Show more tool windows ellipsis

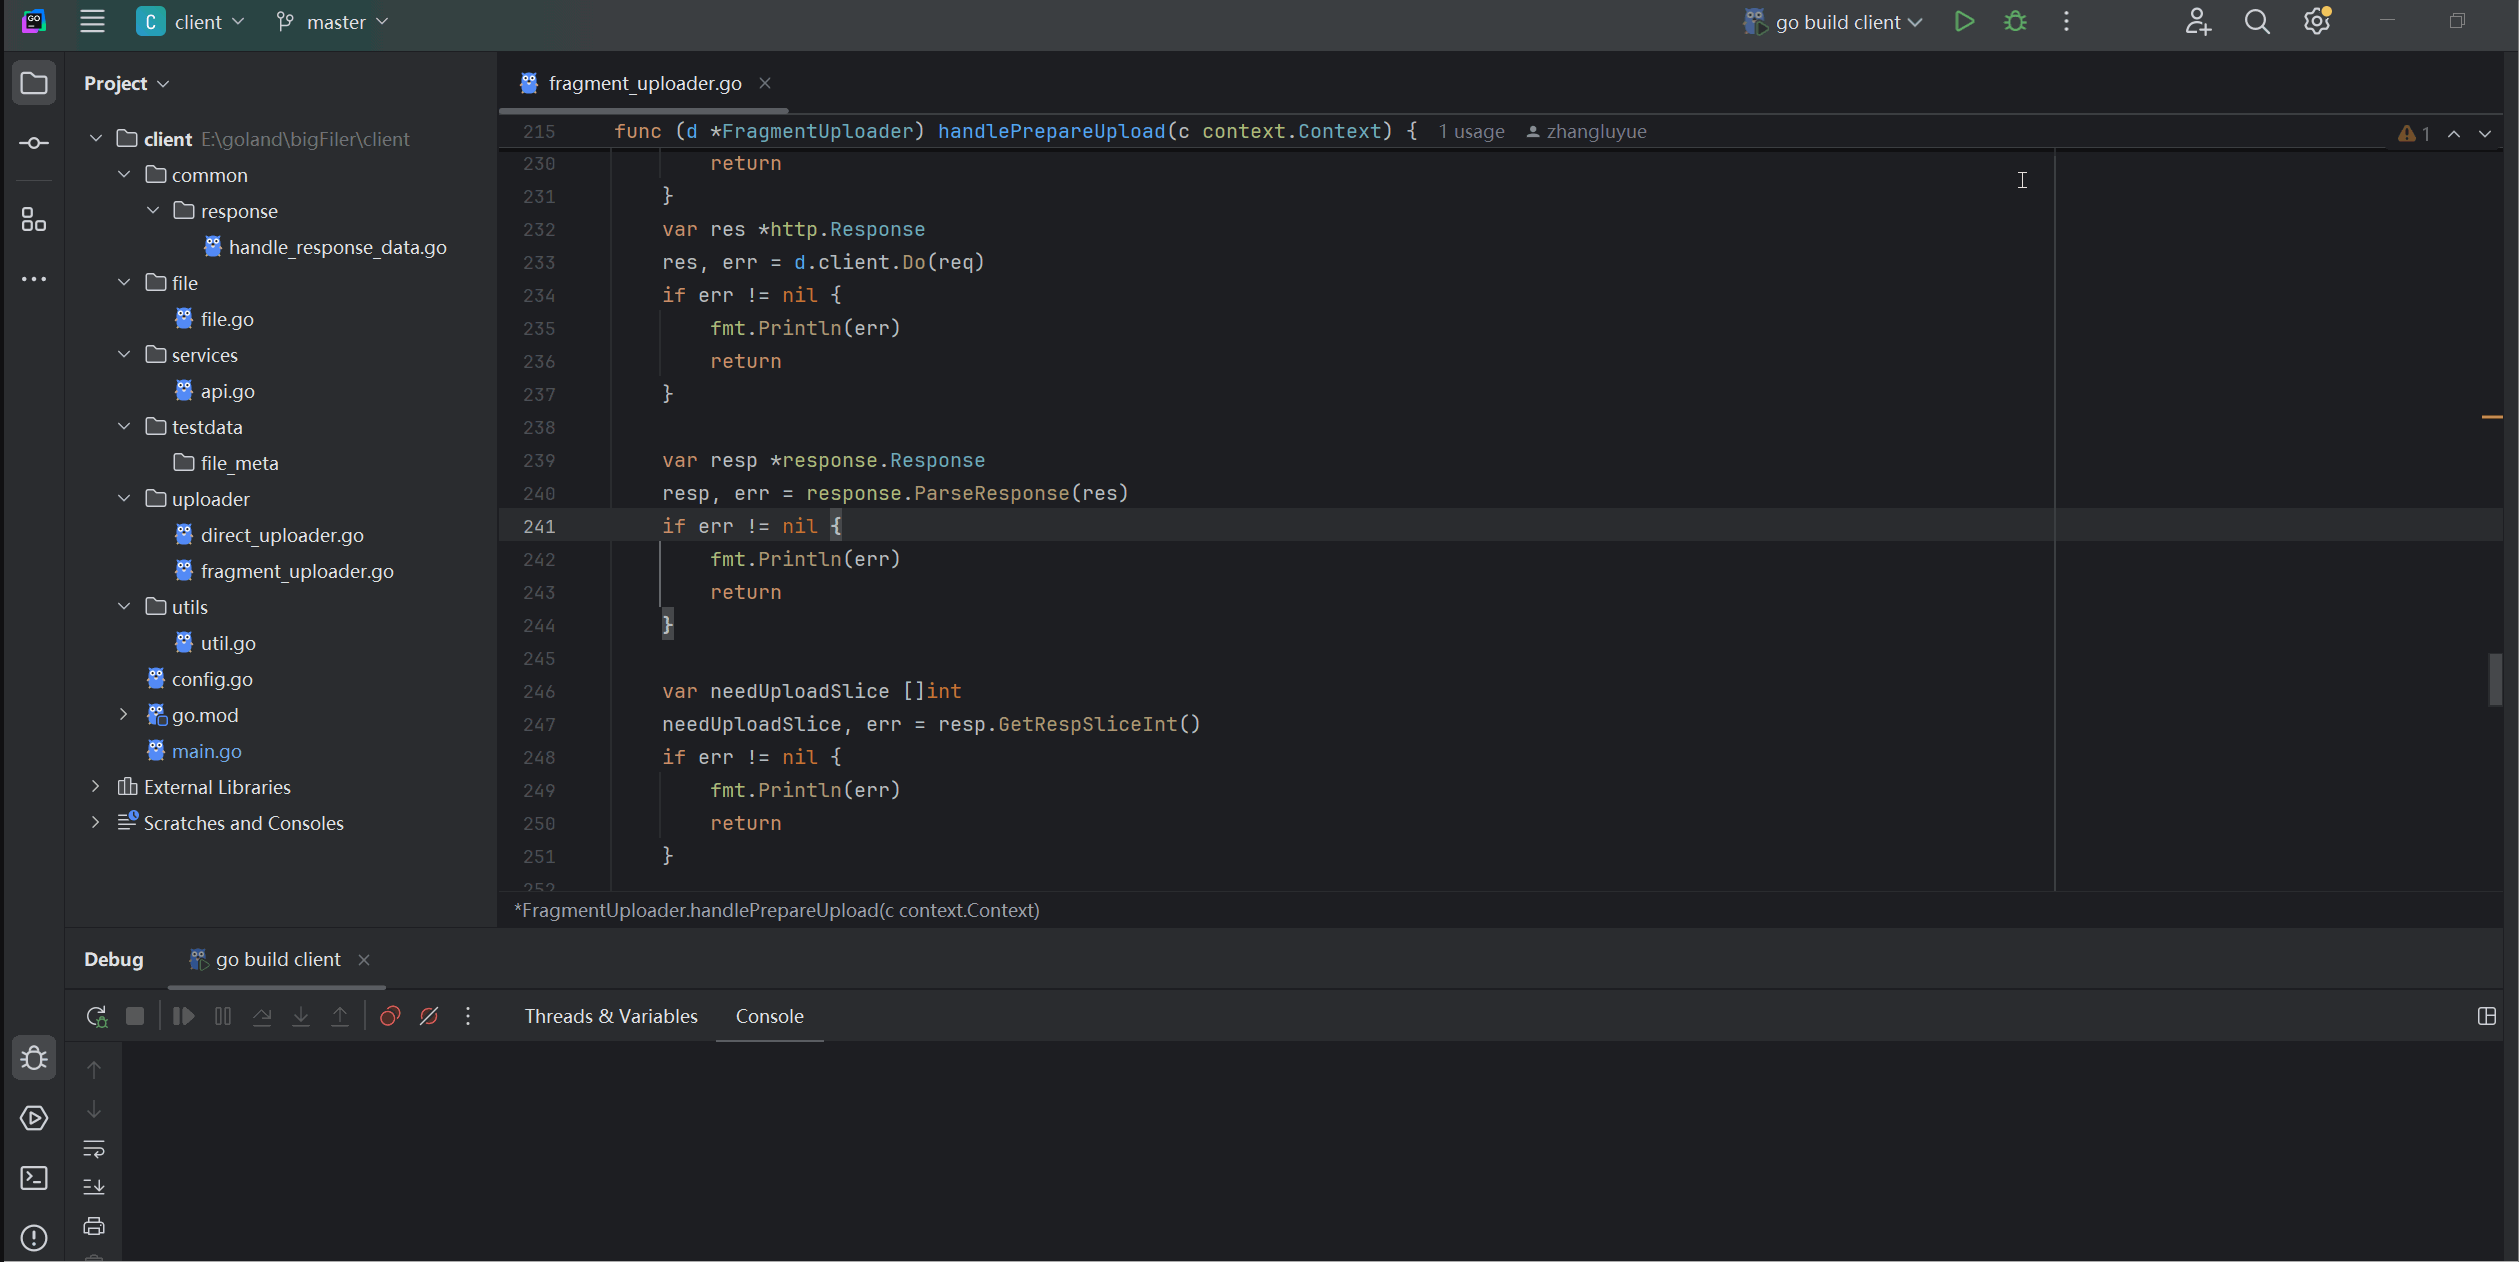34,279
